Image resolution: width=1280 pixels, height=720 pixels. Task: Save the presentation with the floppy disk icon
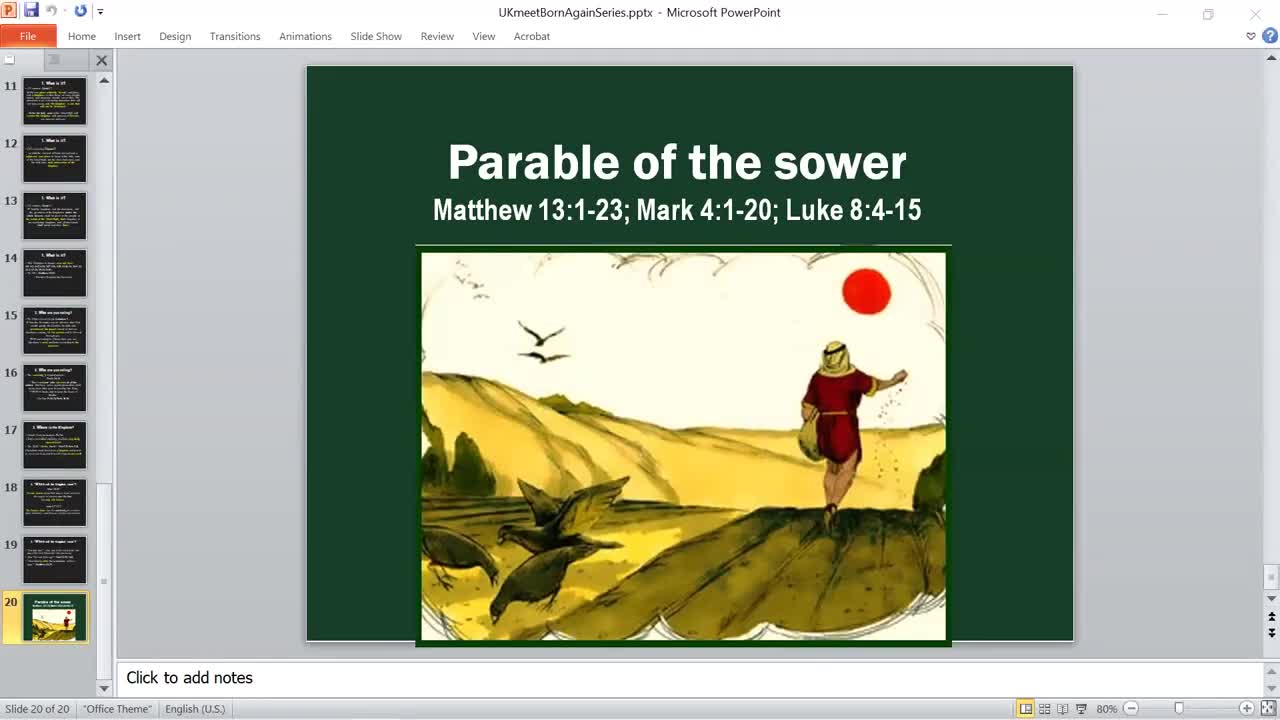[31, 11]
